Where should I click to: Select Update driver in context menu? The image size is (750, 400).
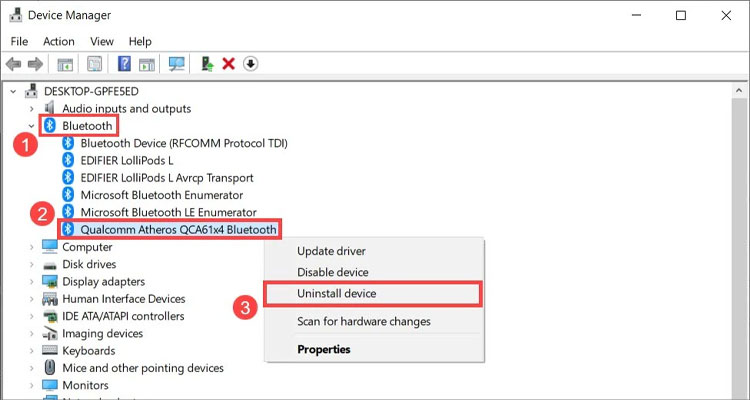[331, 251]
